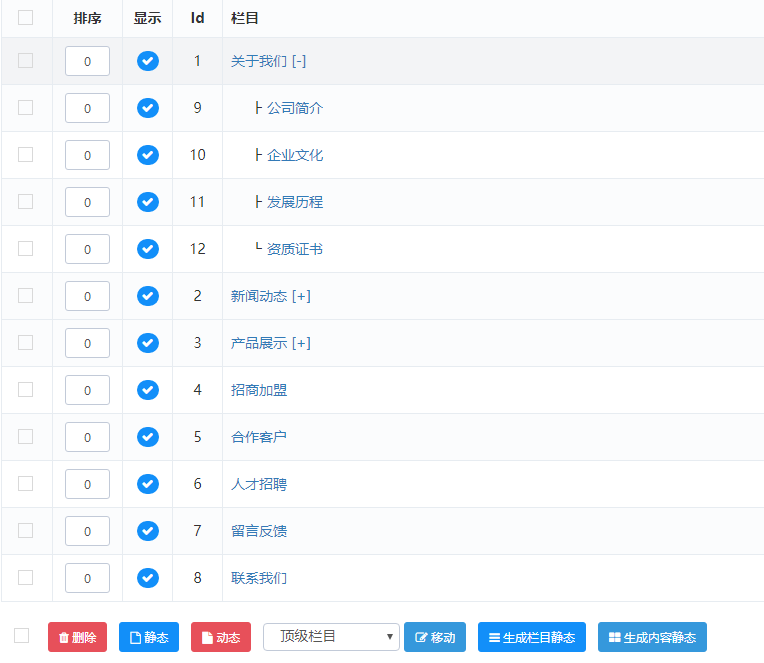
Task: Click the blue 静态 button
Action: click(x=149, y=637)
